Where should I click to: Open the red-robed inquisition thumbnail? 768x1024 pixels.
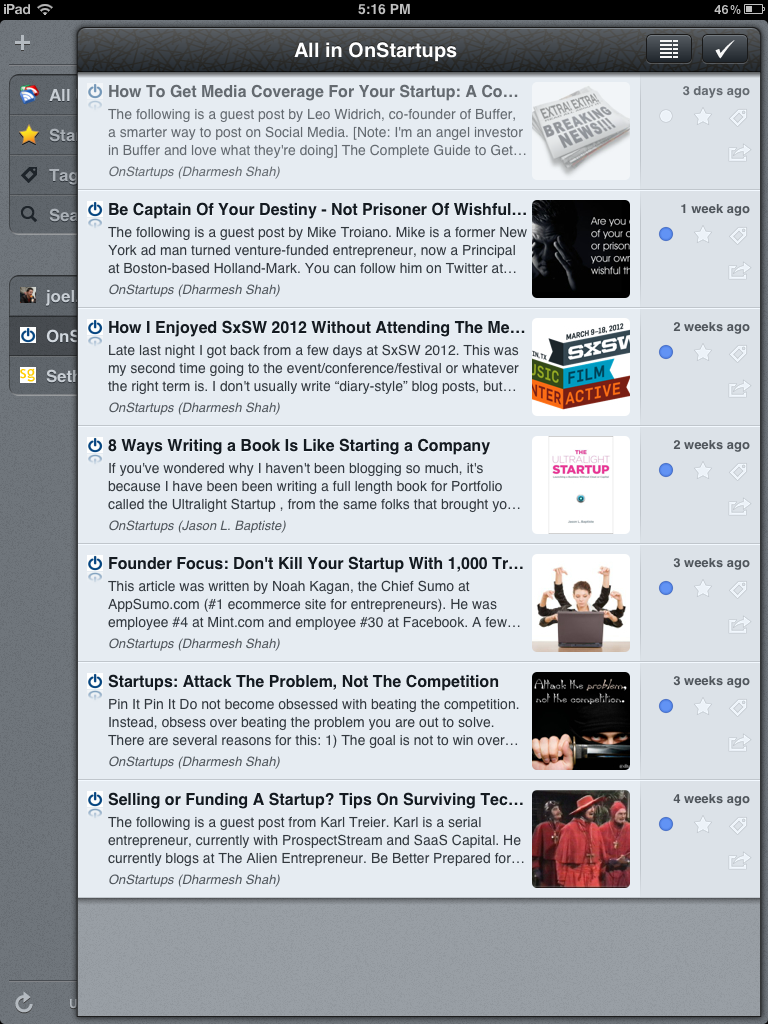pos(581,839)
